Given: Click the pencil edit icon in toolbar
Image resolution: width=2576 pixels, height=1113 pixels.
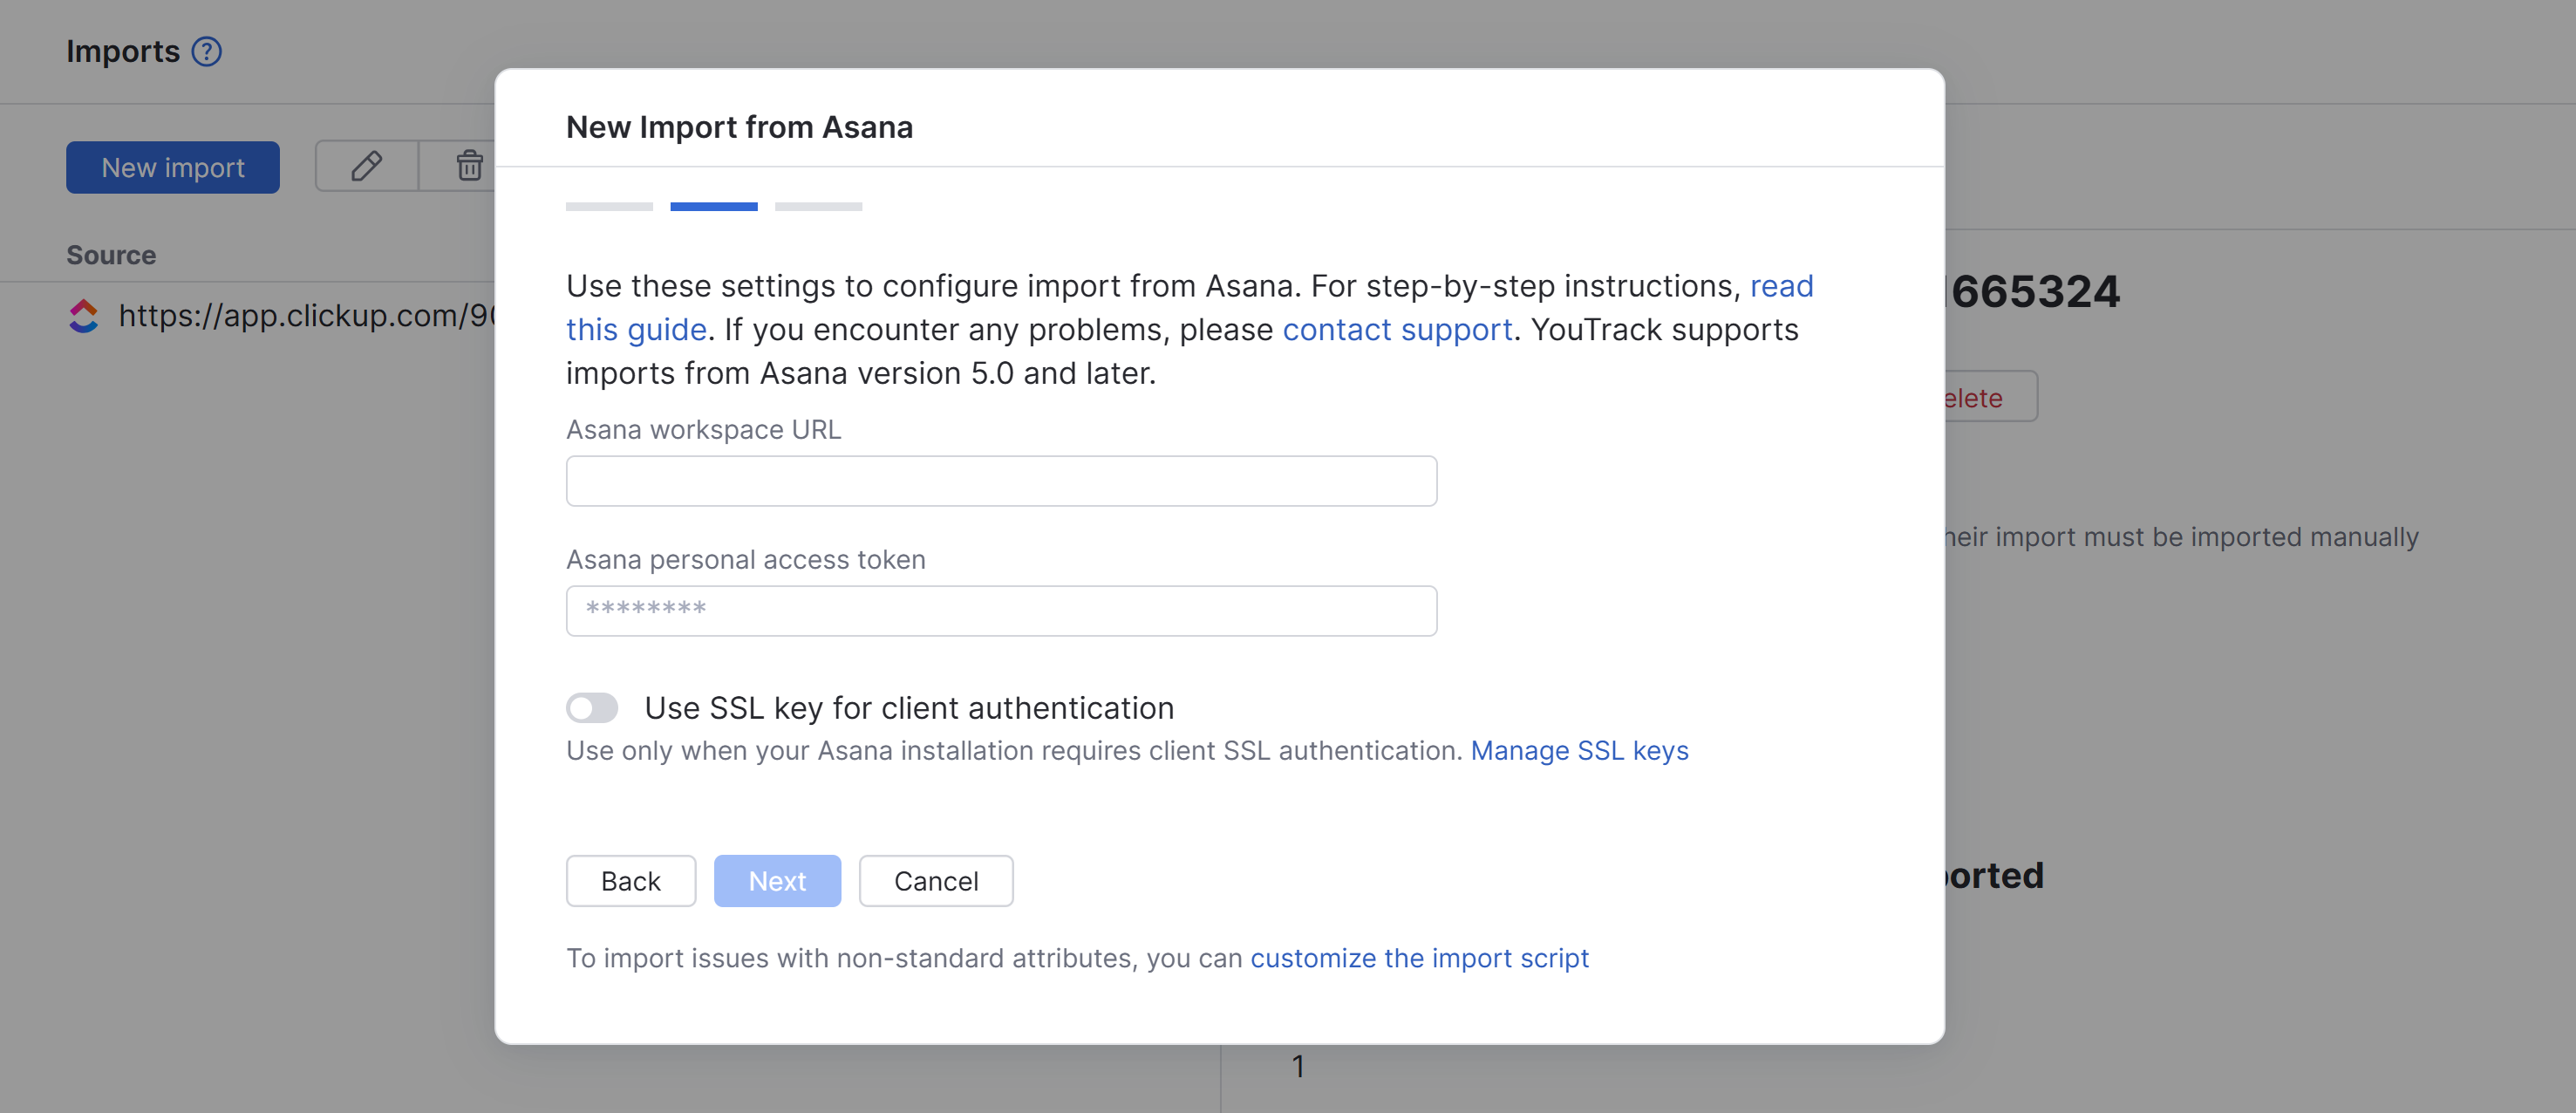Looking at the screenshot, I should point(367,166).
